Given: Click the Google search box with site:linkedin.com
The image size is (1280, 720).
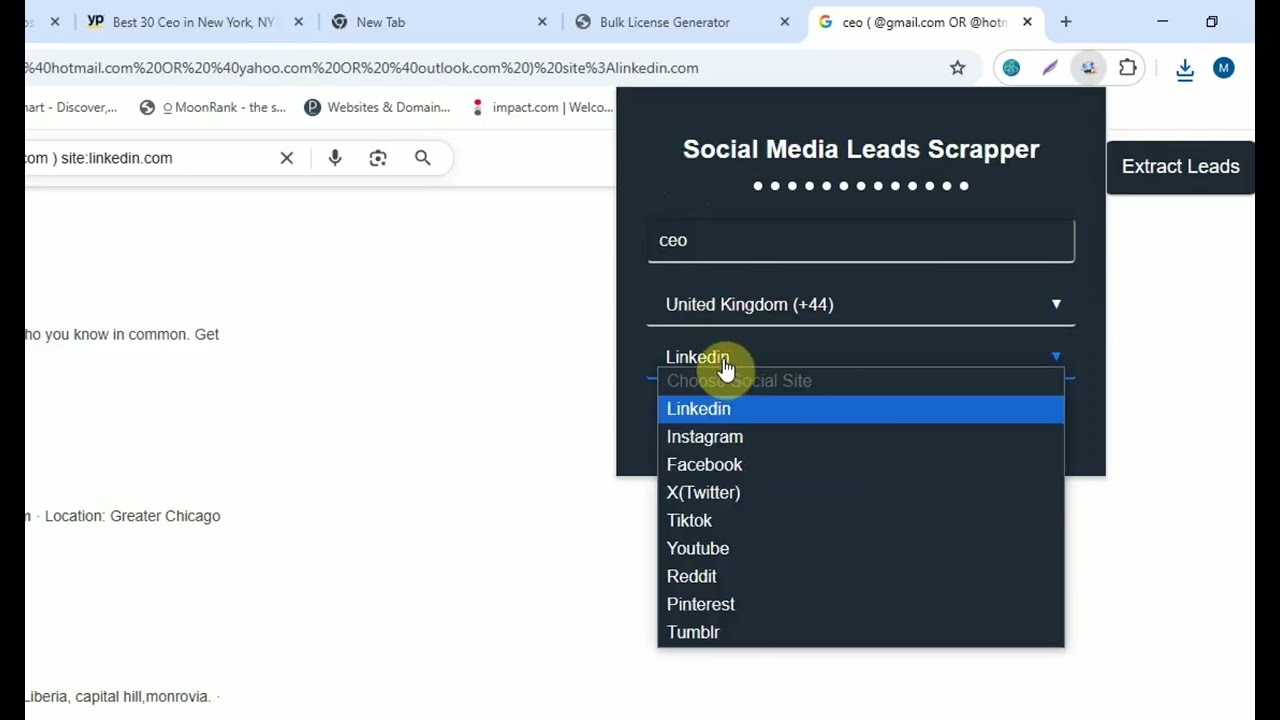Looking at the screenshot, I should [x=150, y=158].
